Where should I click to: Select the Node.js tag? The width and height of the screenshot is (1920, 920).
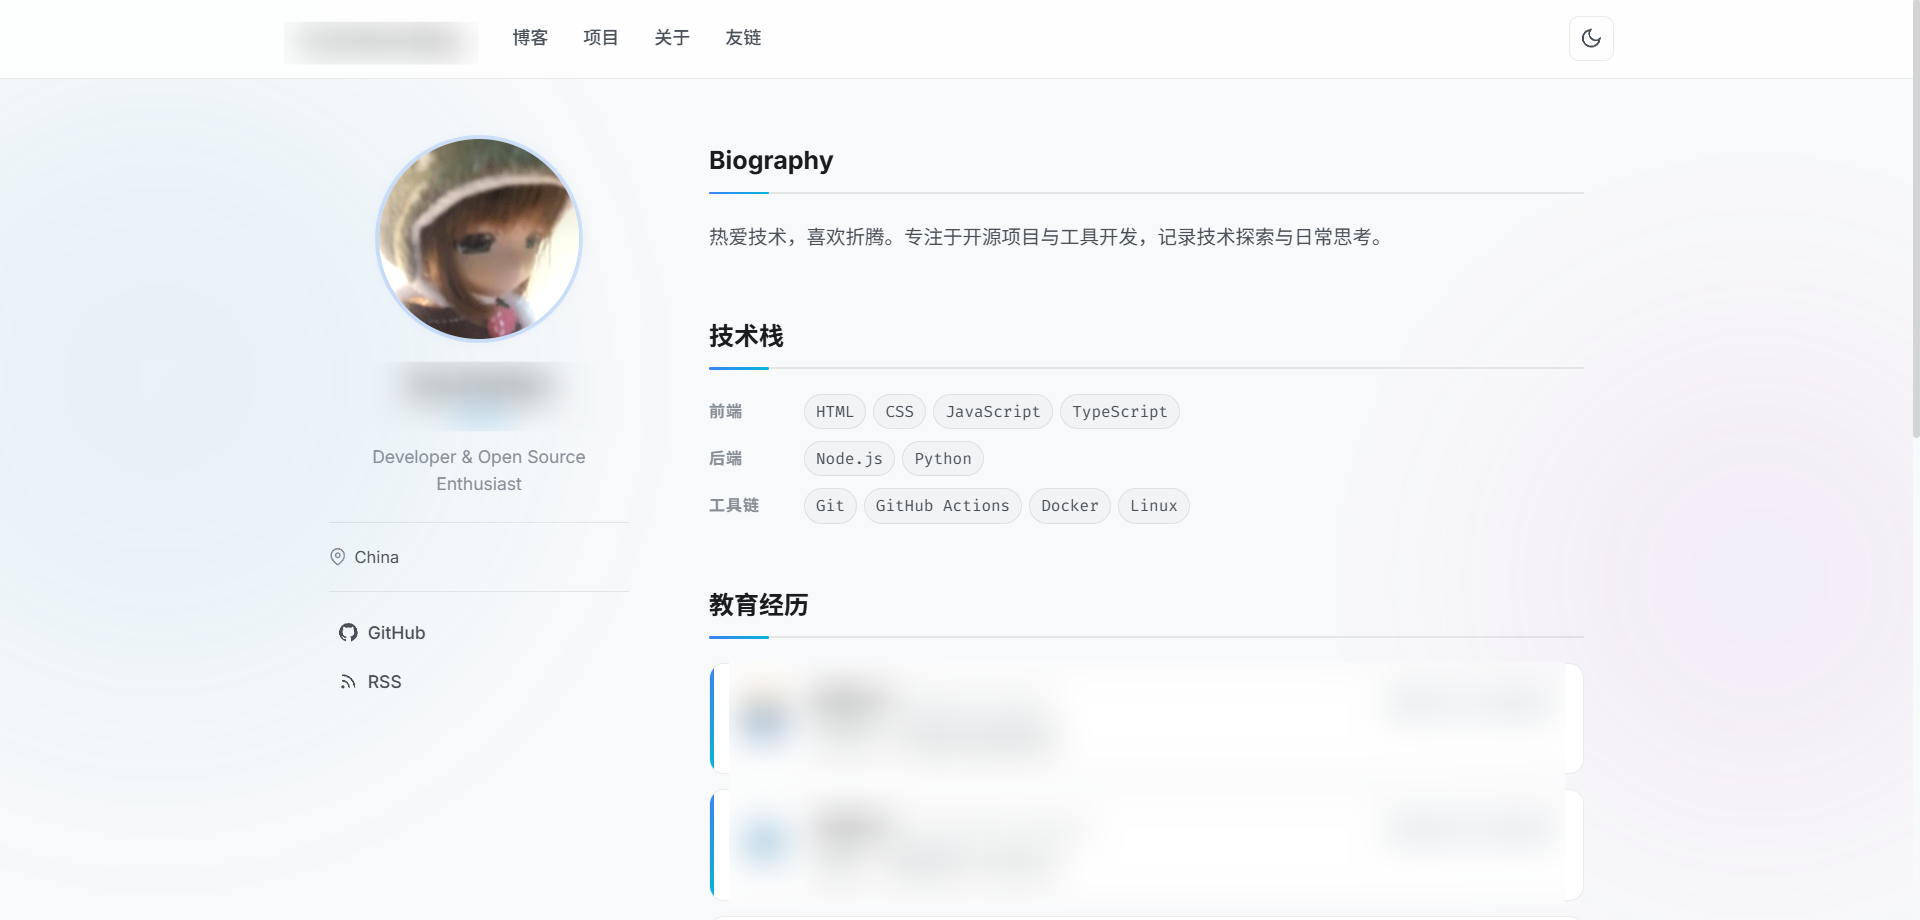849,459
